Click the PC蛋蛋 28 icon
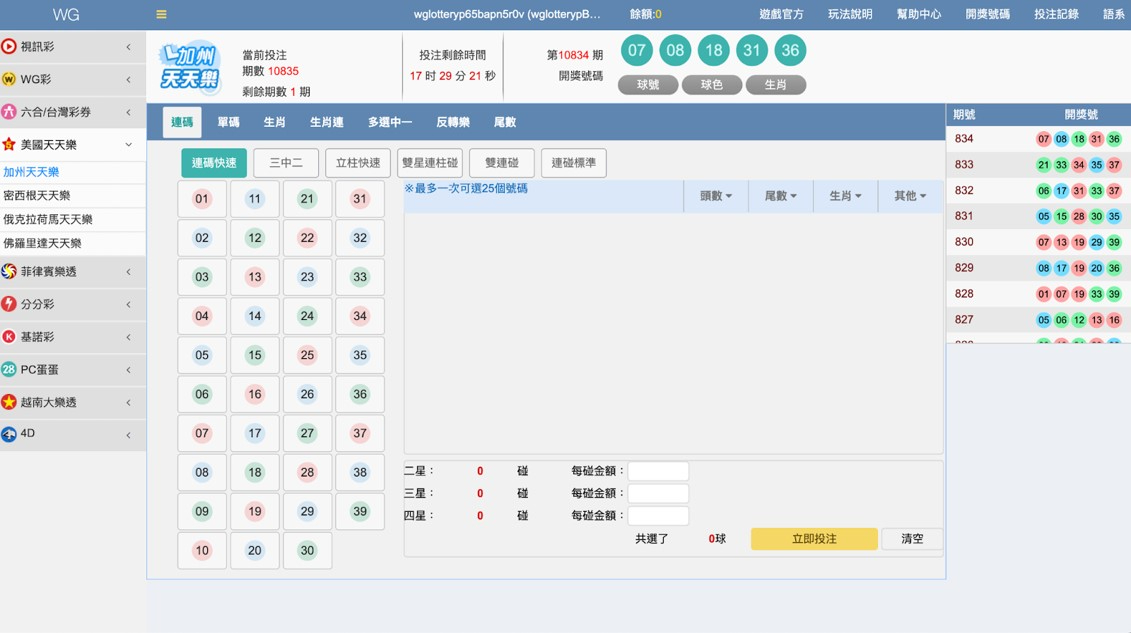The height and width of the screenshot is (633, 1131). tap(9, 370)
